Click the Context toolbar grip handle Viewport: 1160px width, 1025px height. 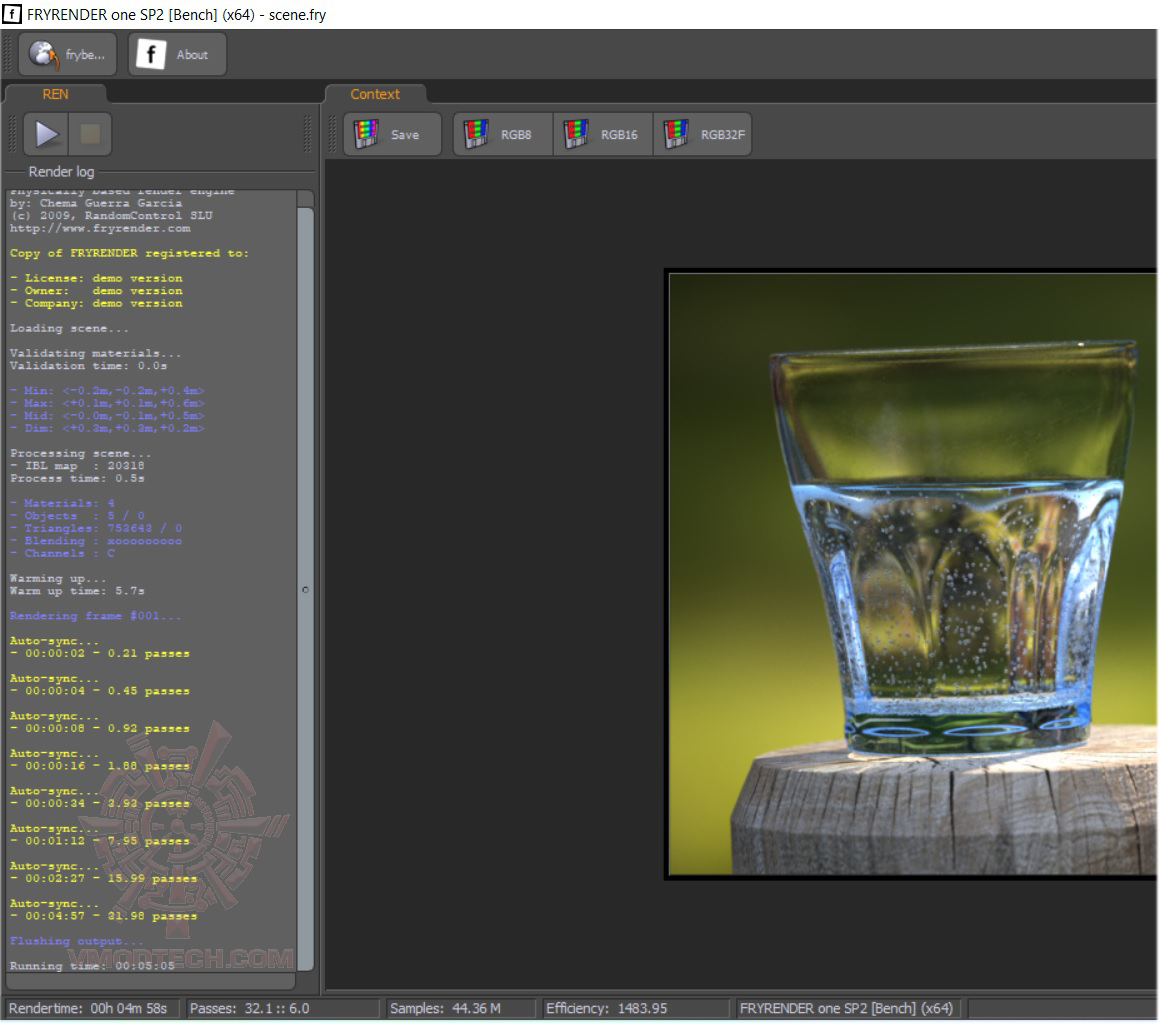coord(332,135)
